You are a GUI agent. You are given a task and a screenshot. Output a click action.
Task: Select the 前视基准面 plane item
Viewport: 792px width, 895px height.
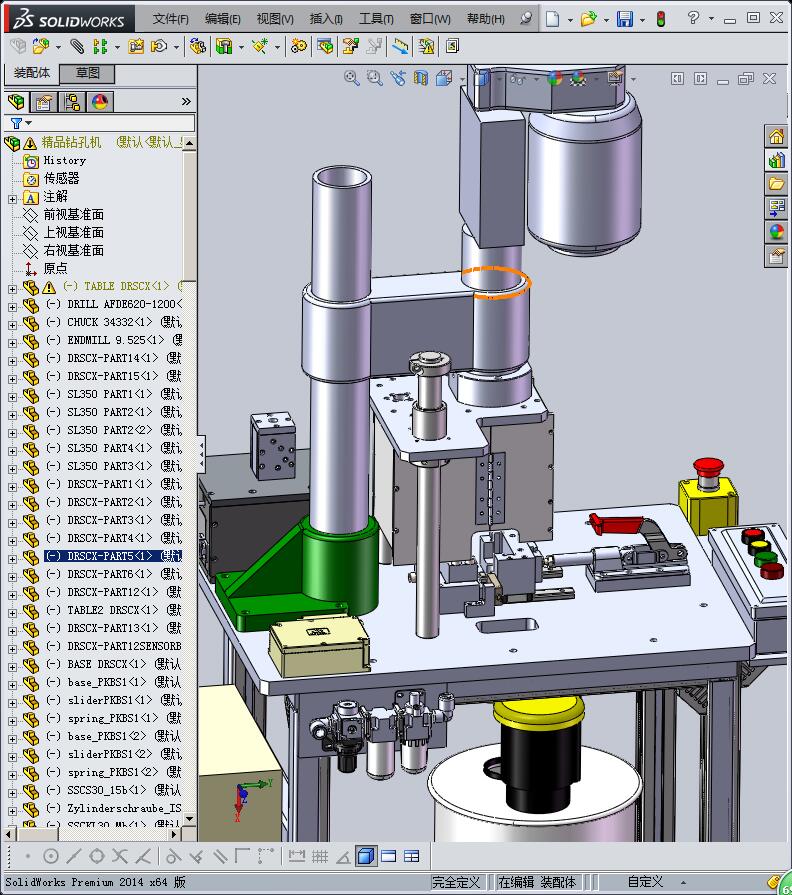click(74, 215)
